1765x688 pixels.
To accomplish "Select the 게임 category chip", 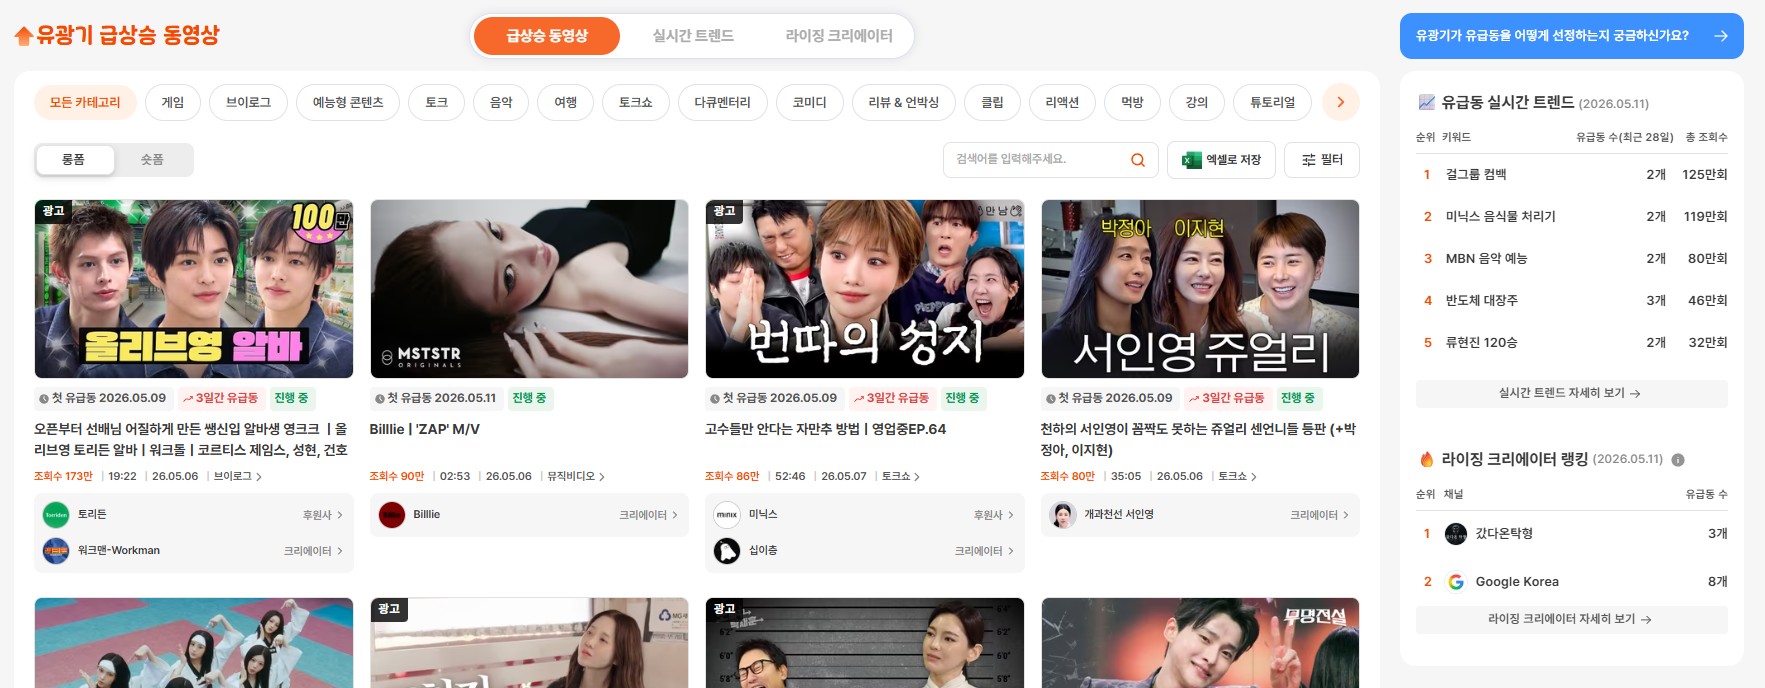I will [x=173, y=102].
